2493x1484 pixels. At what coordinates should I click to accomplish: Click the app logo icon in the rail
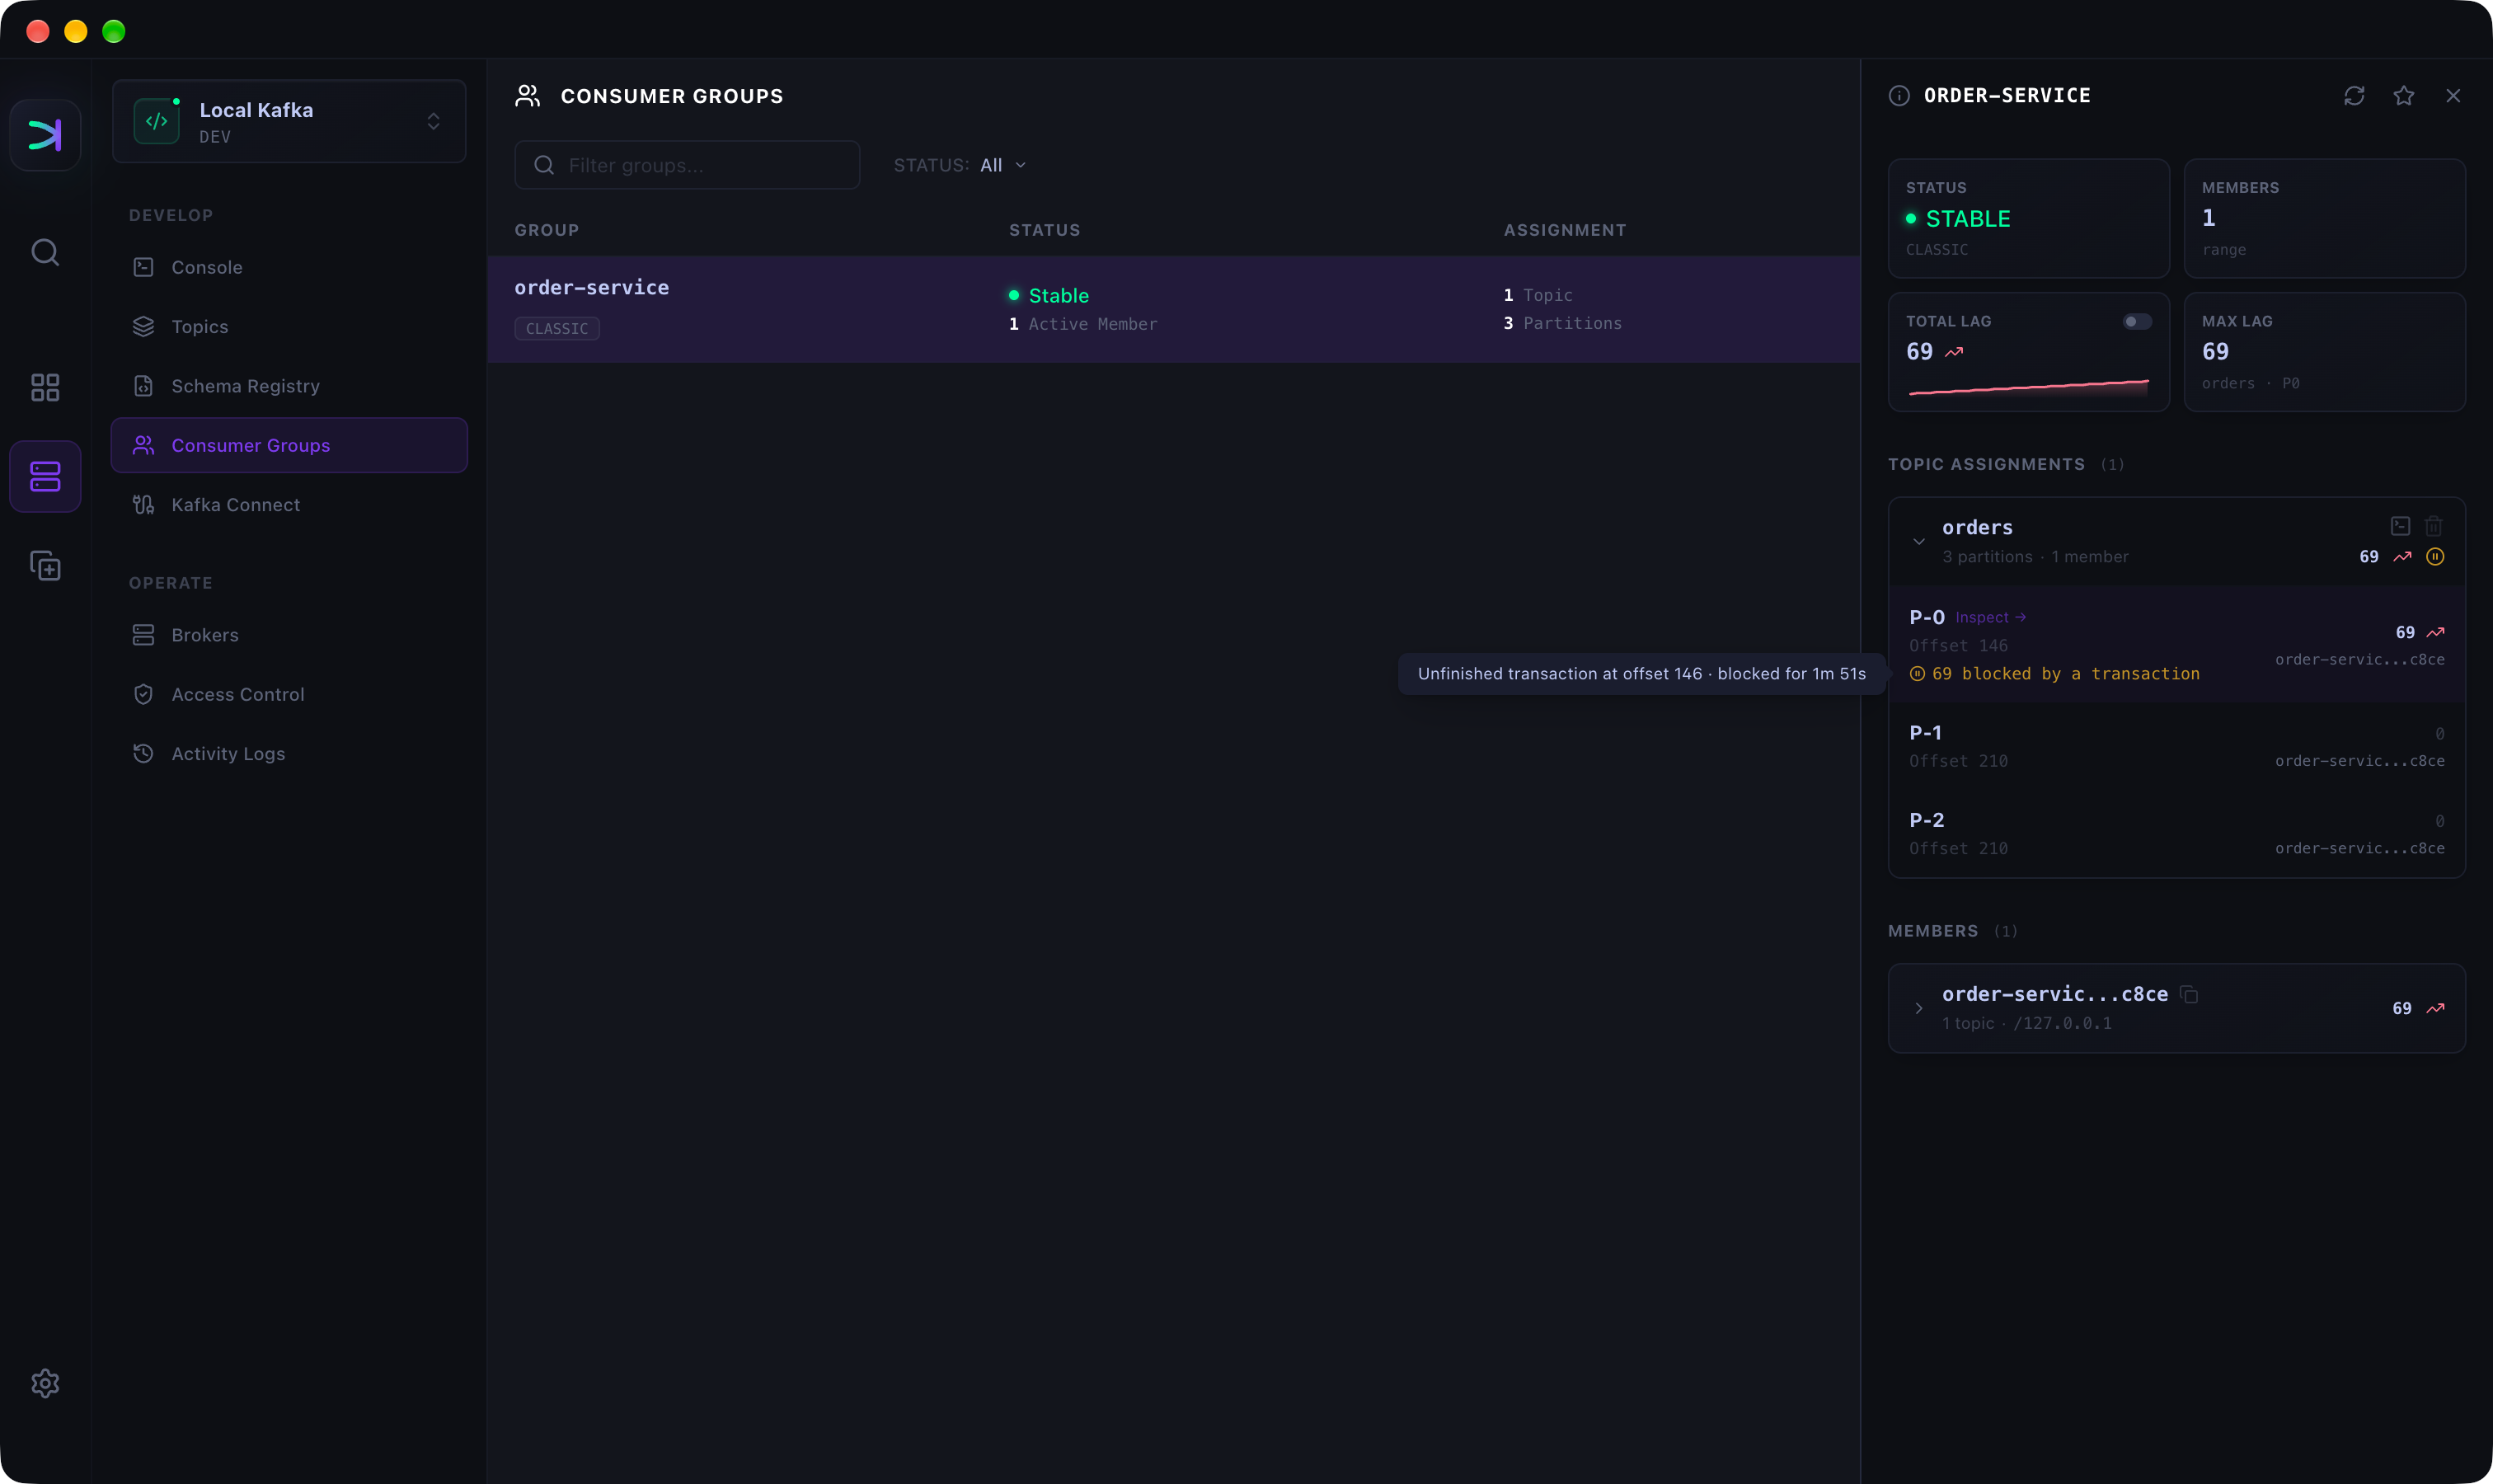point(45,135)
